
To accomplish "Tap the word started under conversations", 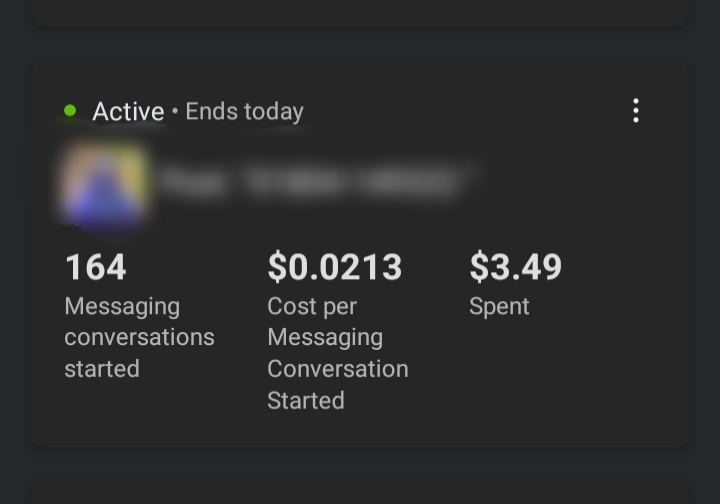I will coord(101,369).
